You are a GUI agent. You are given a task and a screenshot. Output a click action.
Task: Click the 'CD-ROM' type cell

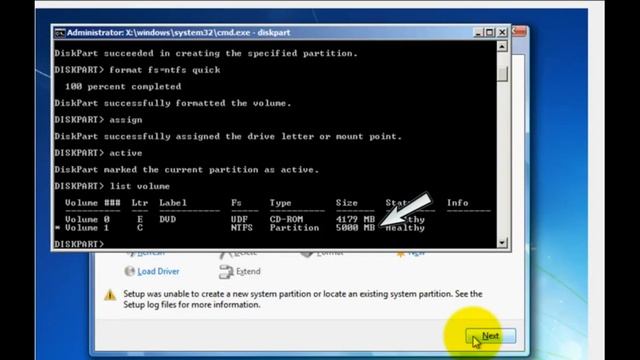click(x=286, y=219)
